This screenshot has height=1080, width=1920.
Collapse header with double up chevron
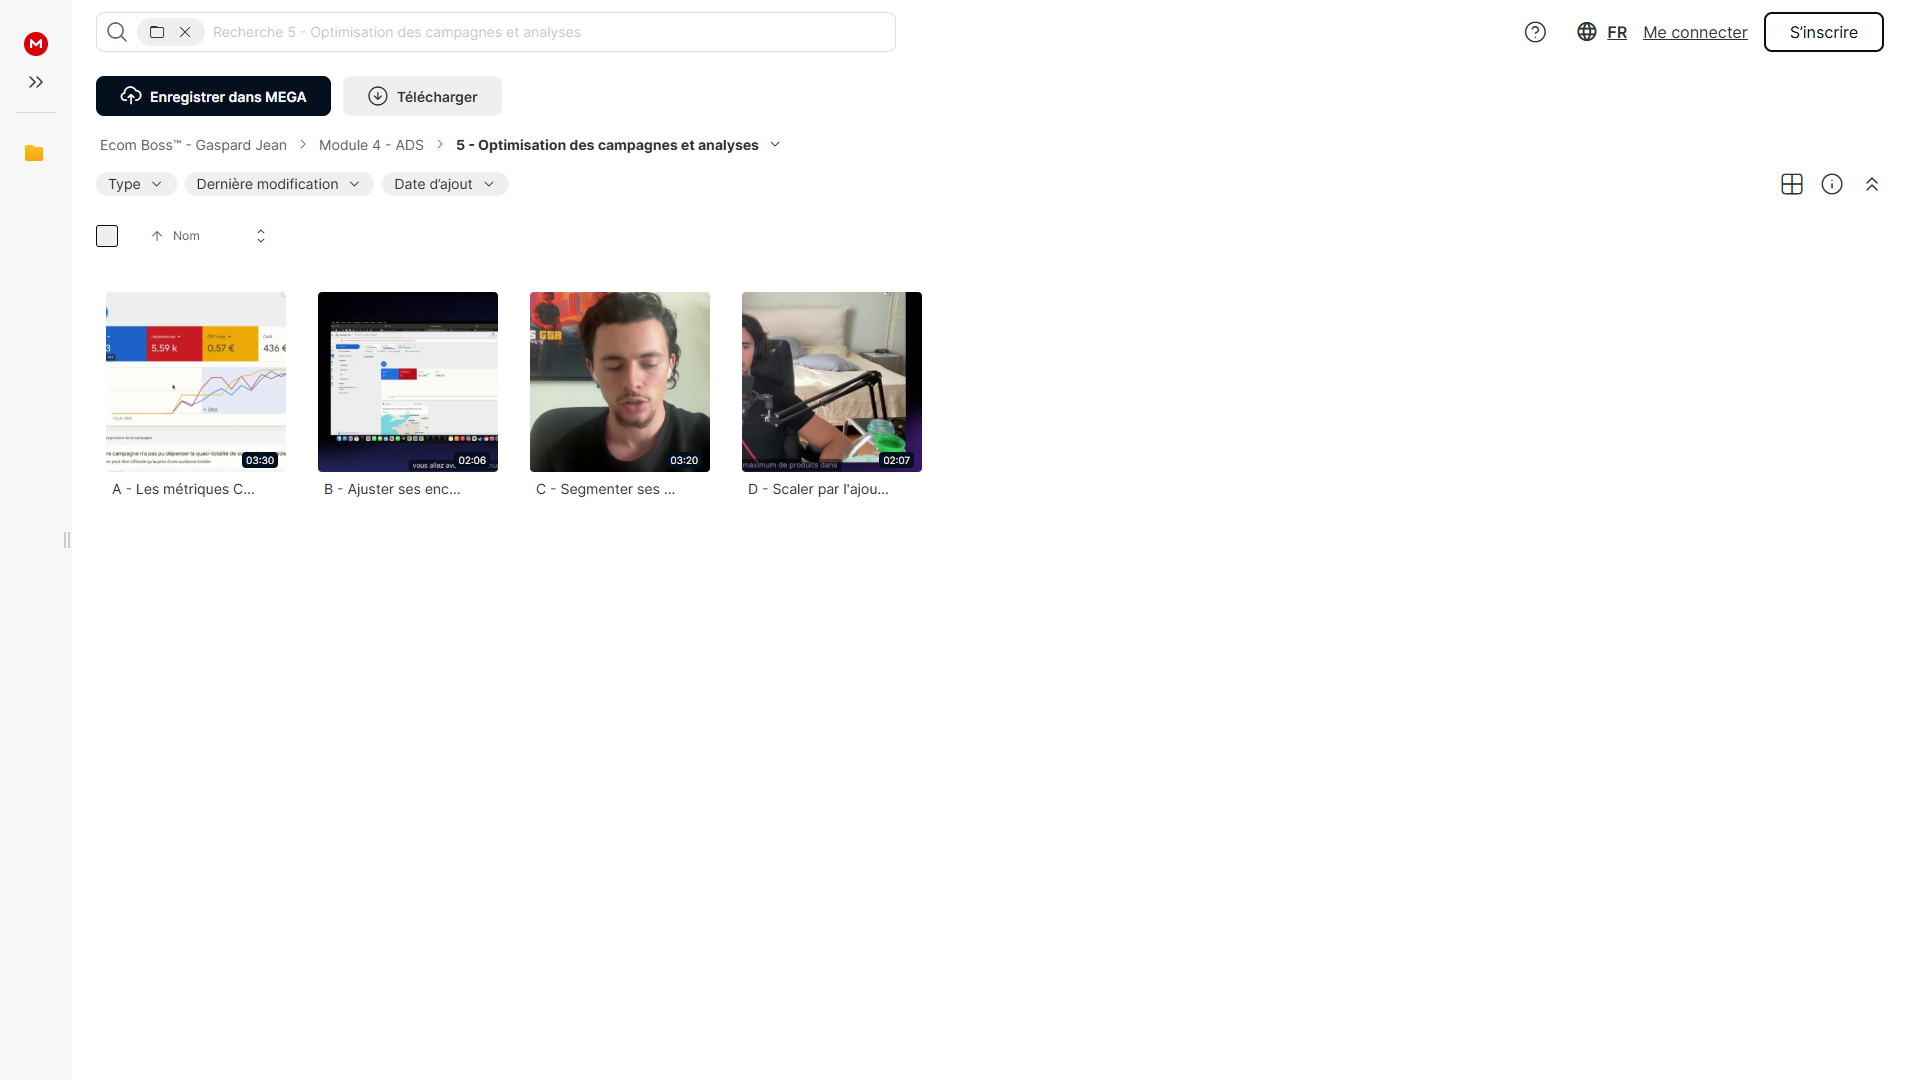[x=1872, y=184]
